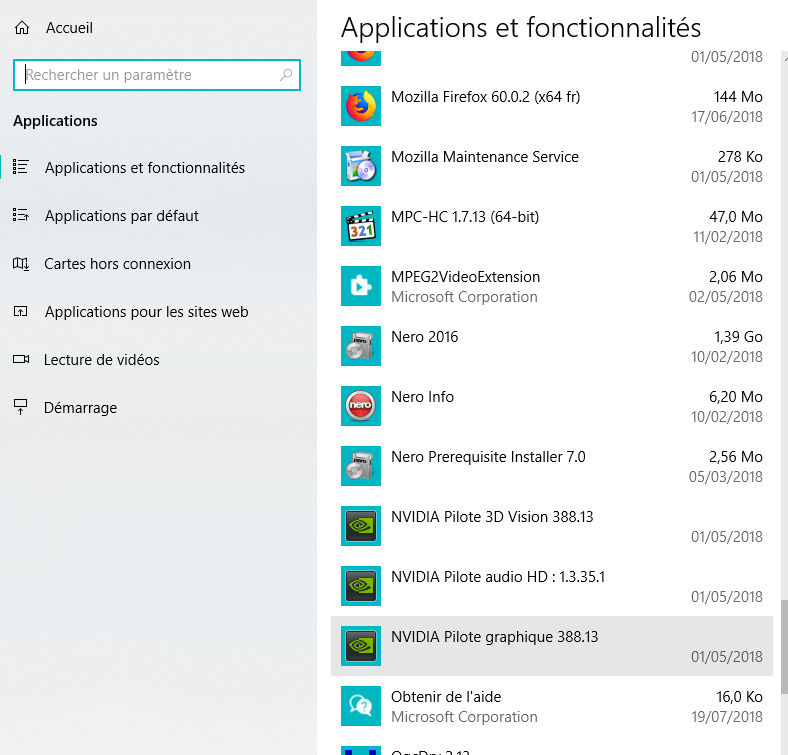Viewport: 788px width, 755px height.
Task: Click the Mozilla Firefox app icon
Action: [x=361, y=106]
